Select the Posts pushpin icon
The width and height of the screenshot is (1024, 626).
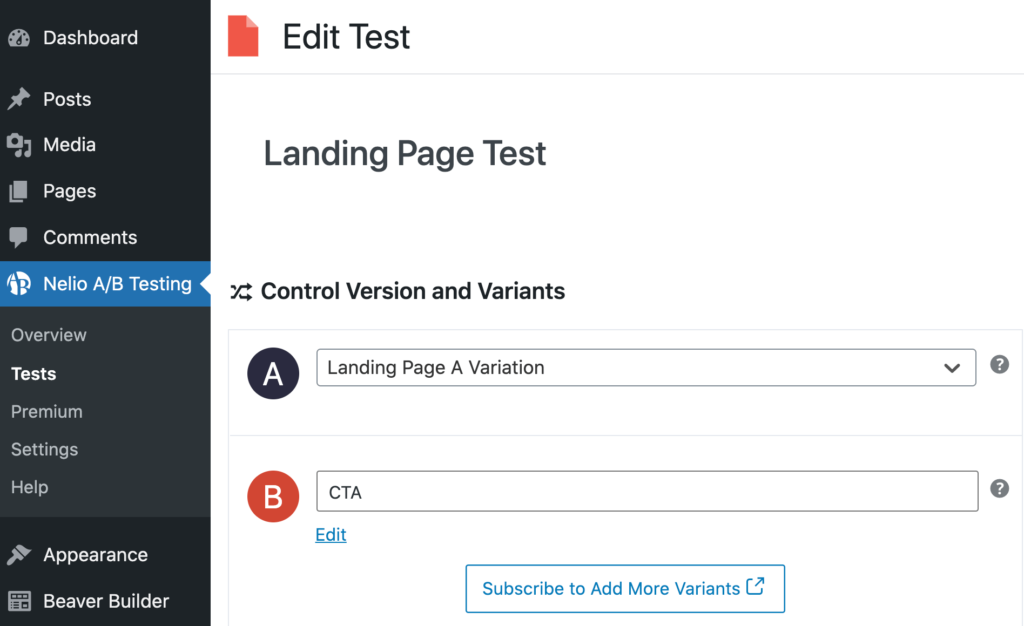[x=21, y=98]
